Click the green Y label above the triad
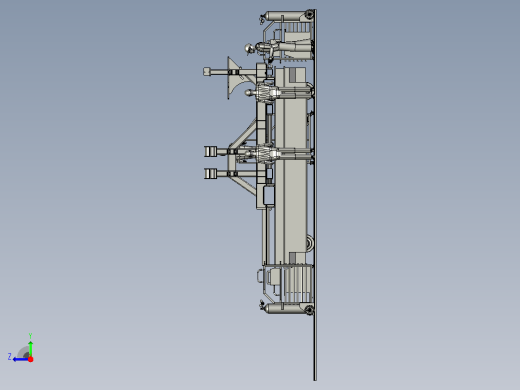520x390 pixels. click(x=30, y=336)
